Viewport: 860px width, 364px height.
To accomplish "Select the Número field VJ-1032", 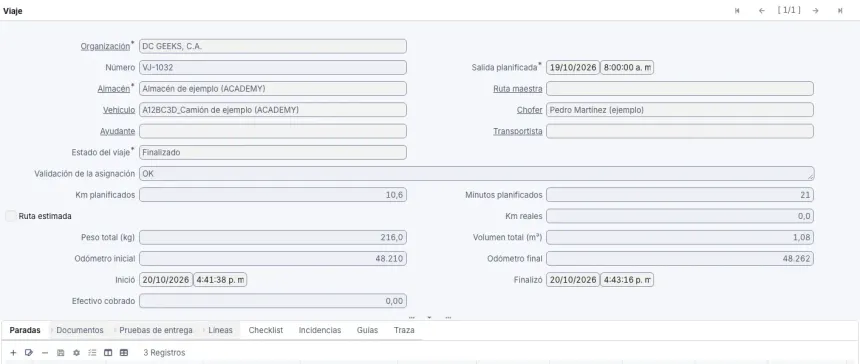I will 273,67.
